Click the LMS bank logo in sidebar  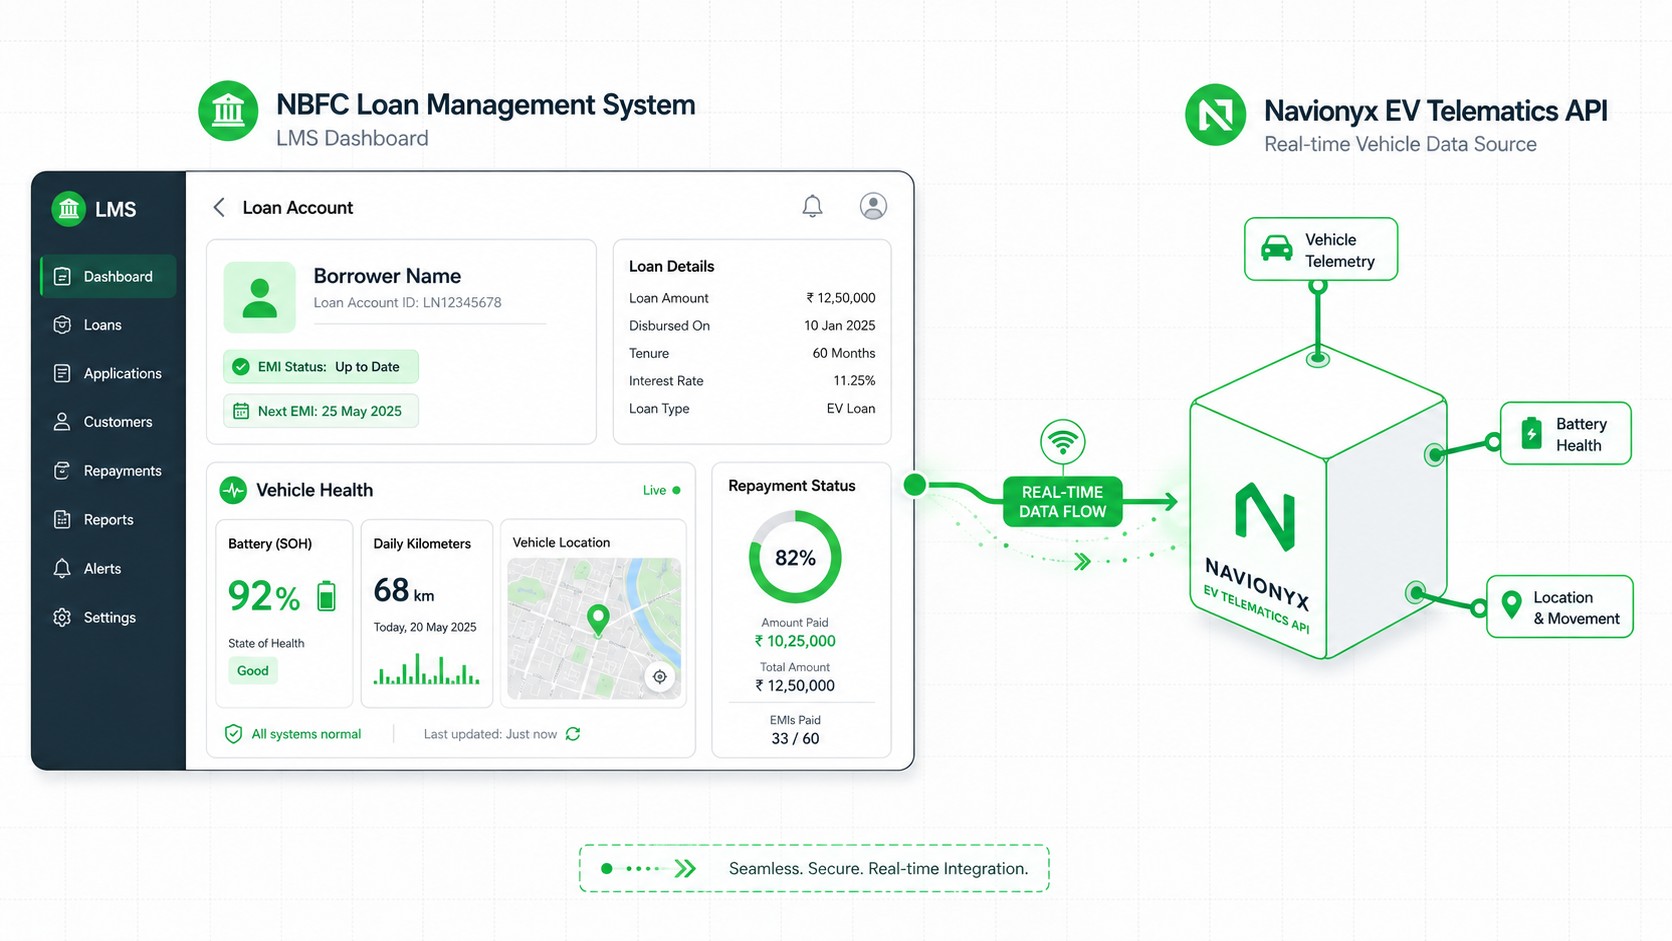69,209
